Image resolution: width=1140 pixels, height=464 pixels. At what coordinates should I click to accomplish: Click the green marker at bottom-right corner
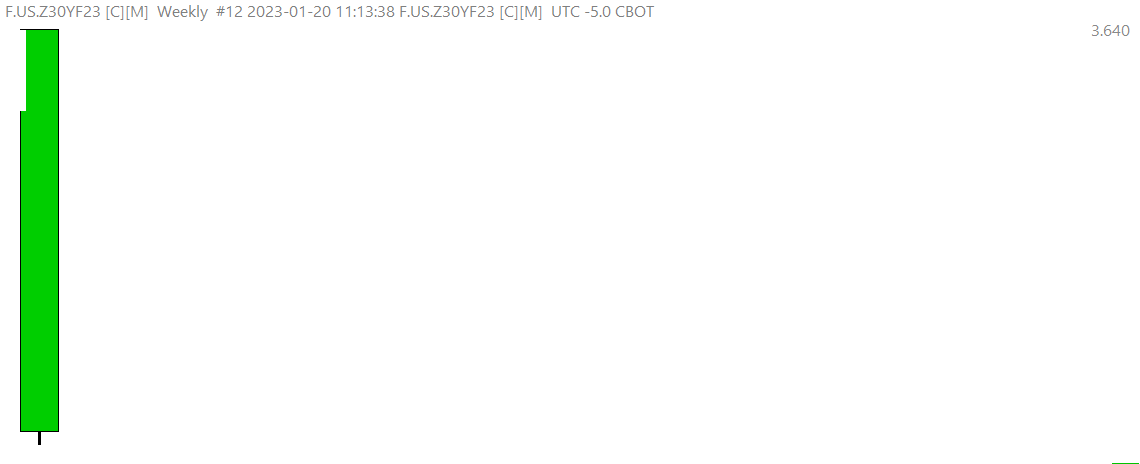click(x=1124, y=463)
